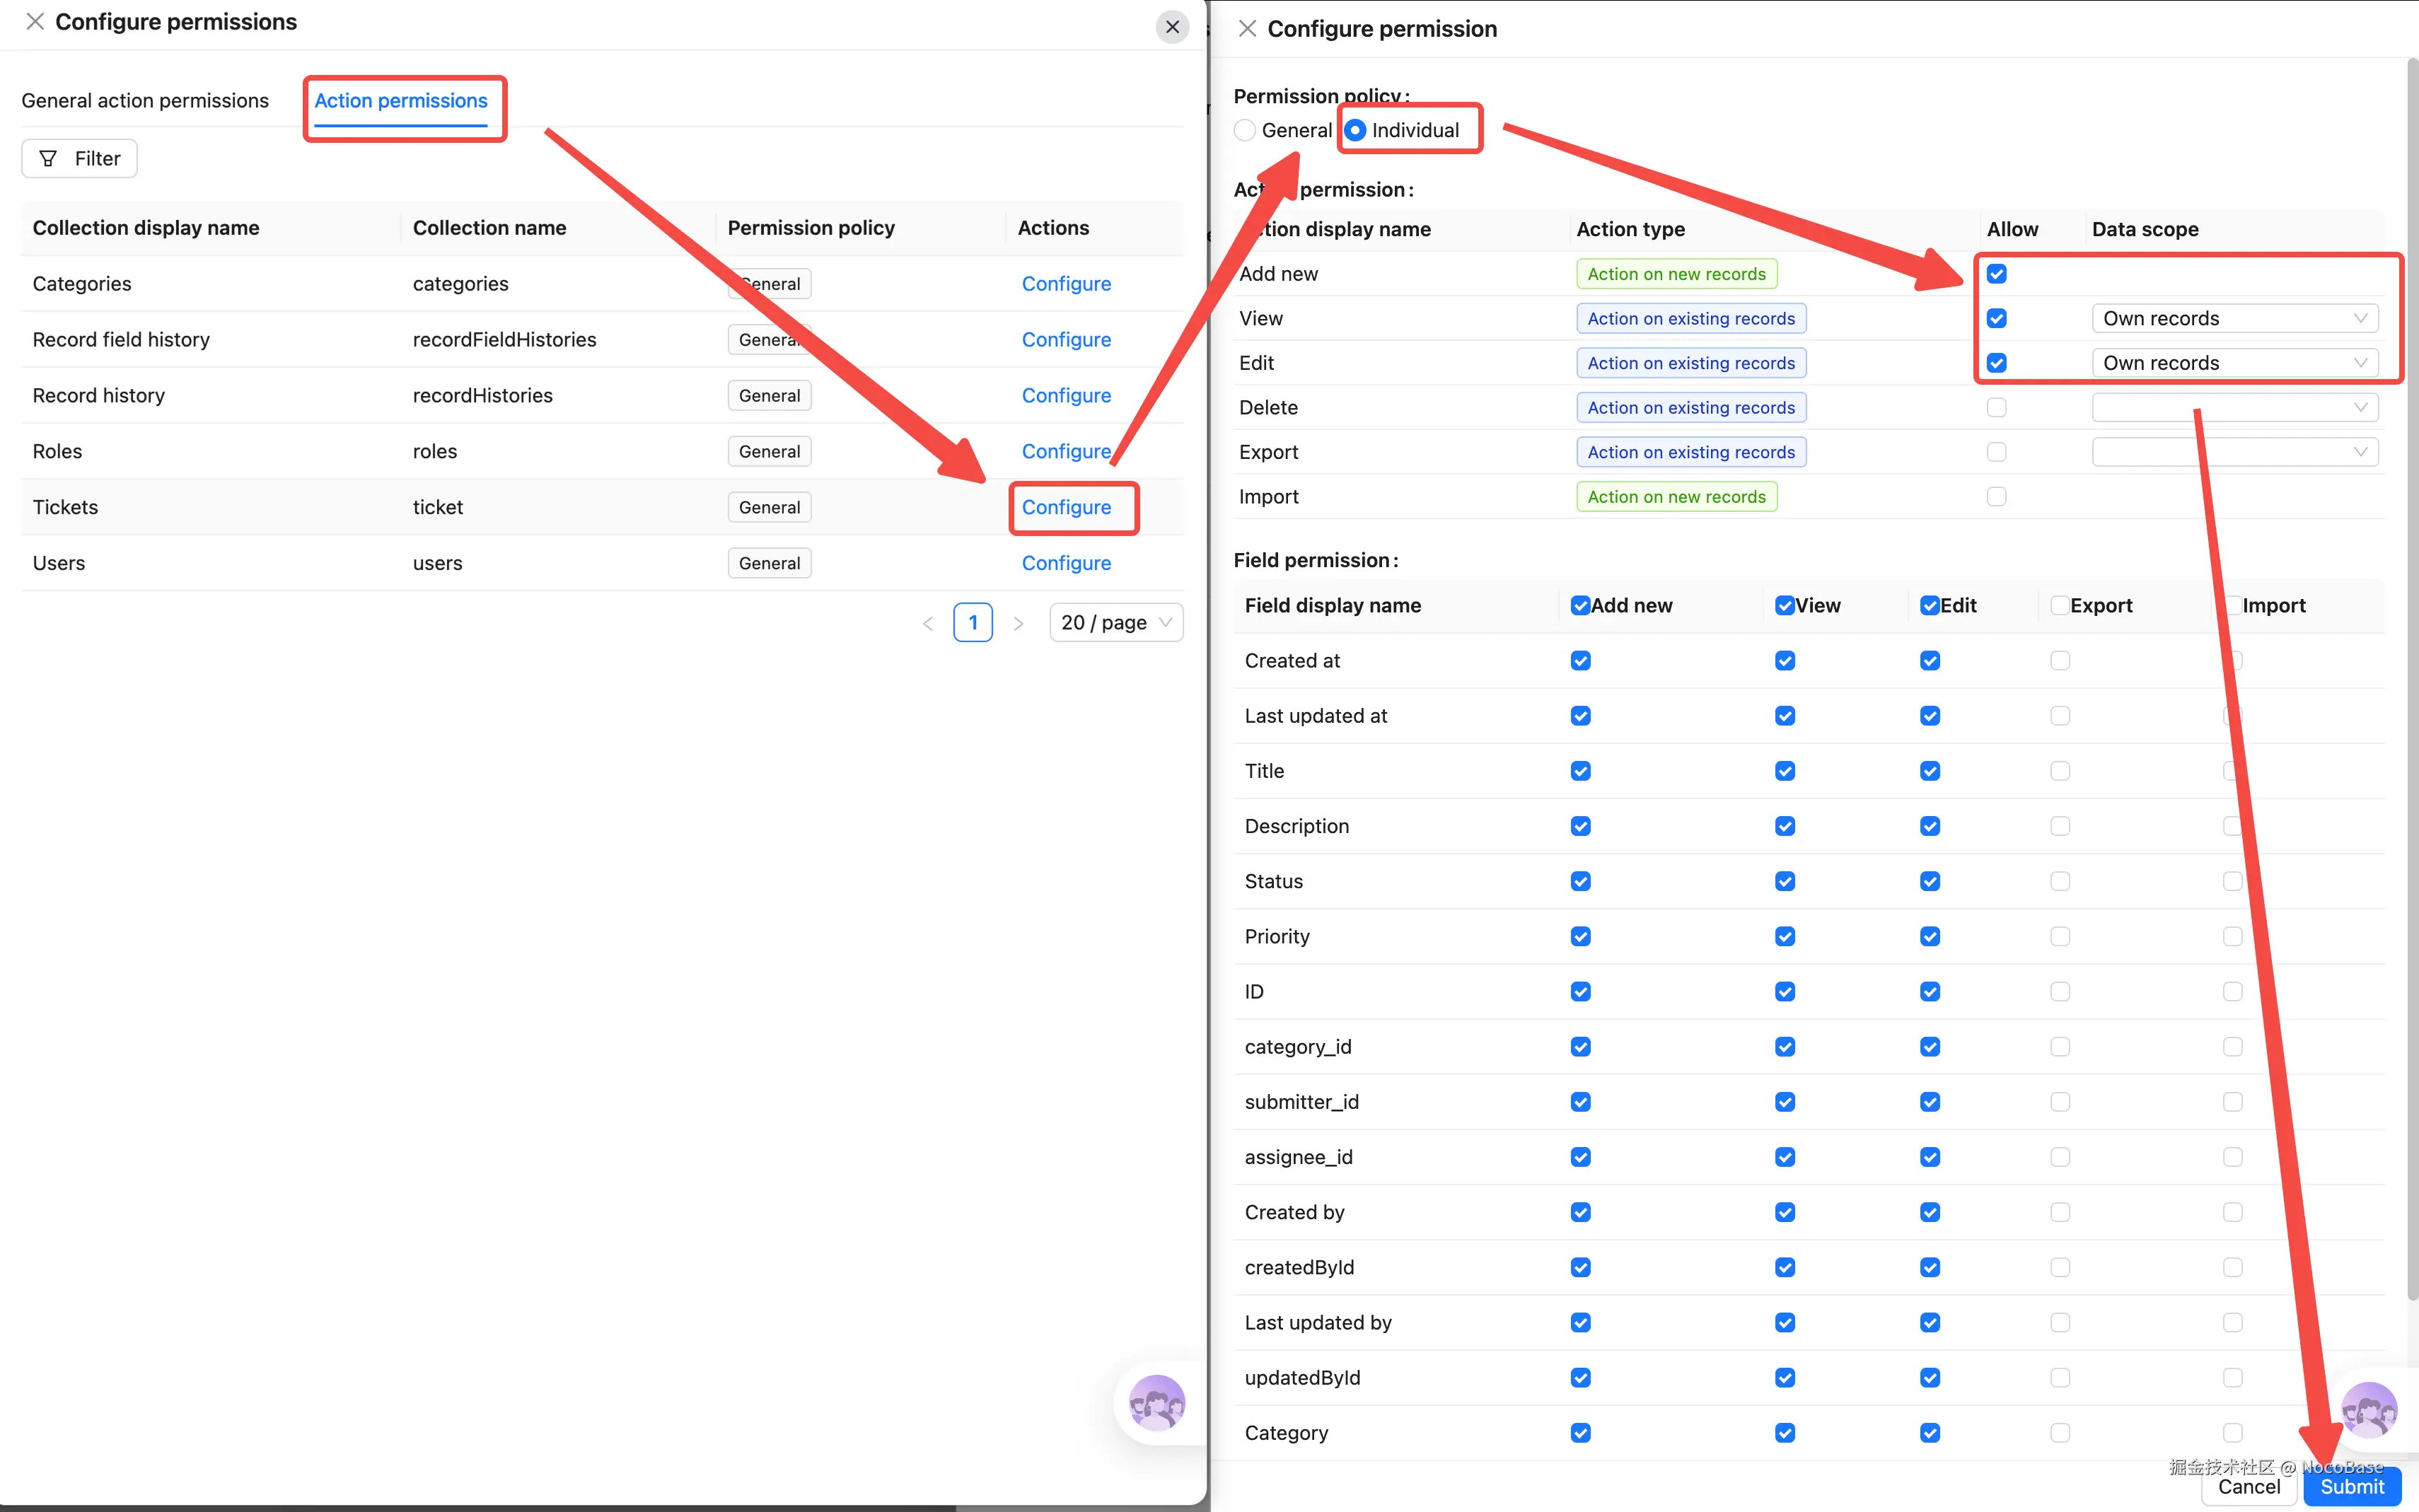Click the Filter funnel icon button
This screenshot has height=1512, width=2419.
(79, 158)
